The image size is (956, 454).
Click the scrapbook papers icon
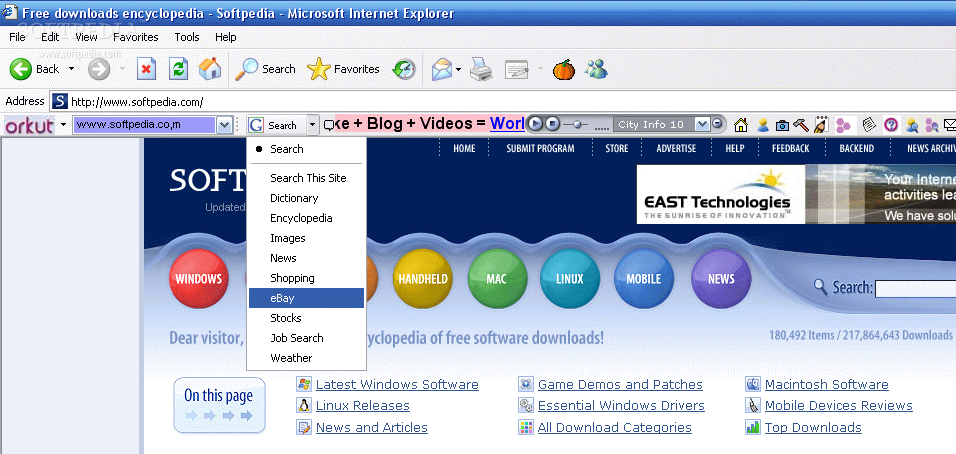870,124
